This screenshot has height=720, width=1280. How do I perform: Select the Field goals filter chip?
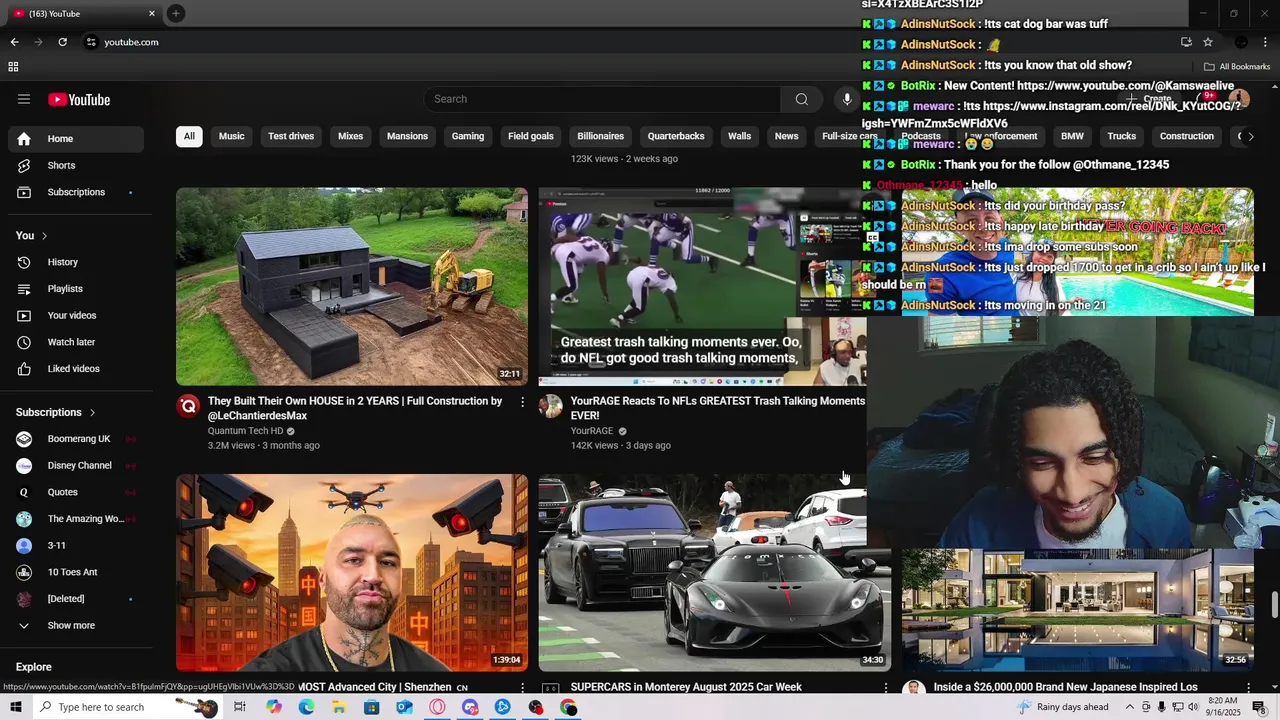(x=530, y=136)
